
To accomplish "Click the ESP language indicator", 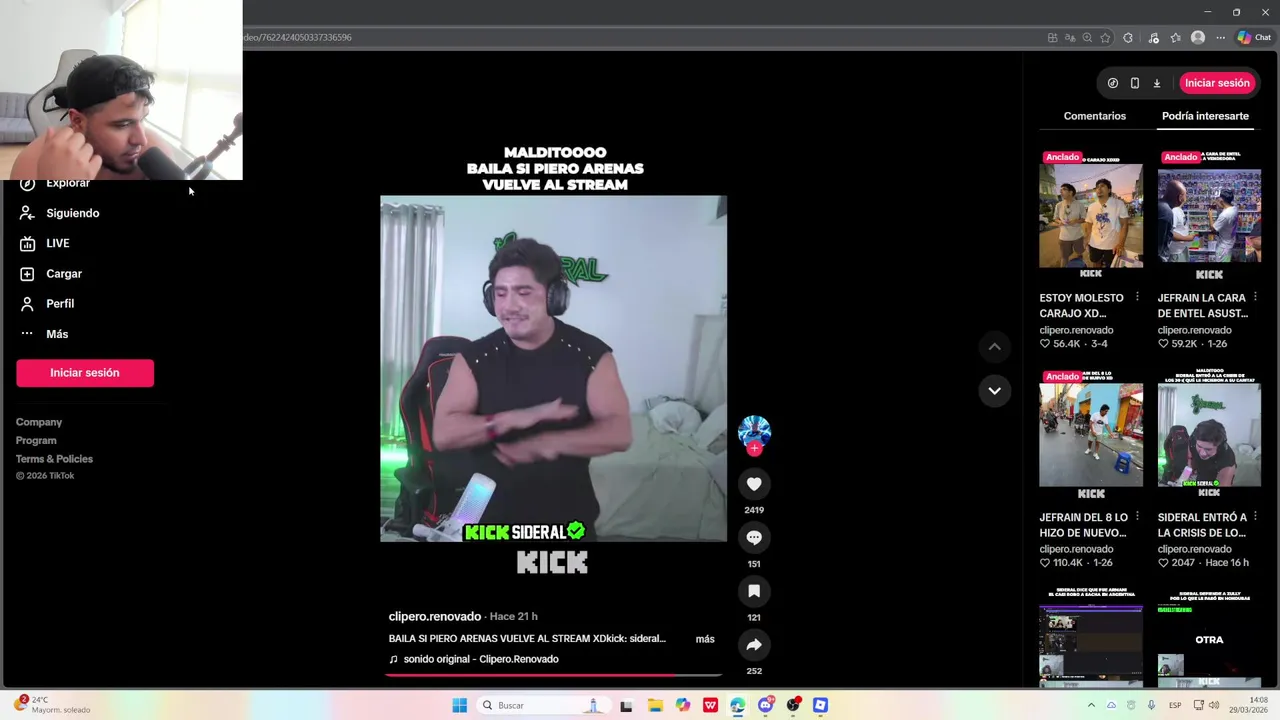I will (1175, 705).
